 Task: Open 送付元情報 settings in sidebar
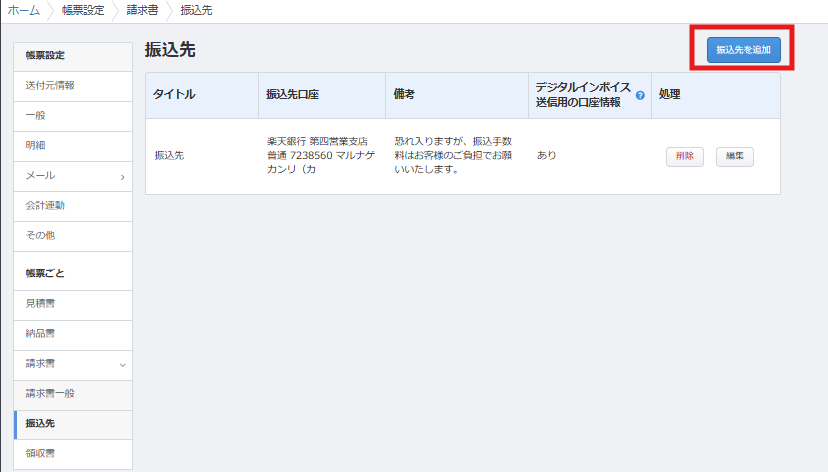pos(50,85)
